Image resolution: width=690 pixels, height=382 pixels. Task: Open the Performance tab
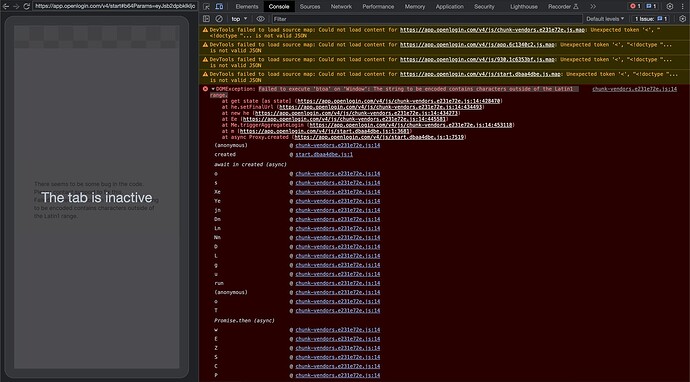[378, 7]
